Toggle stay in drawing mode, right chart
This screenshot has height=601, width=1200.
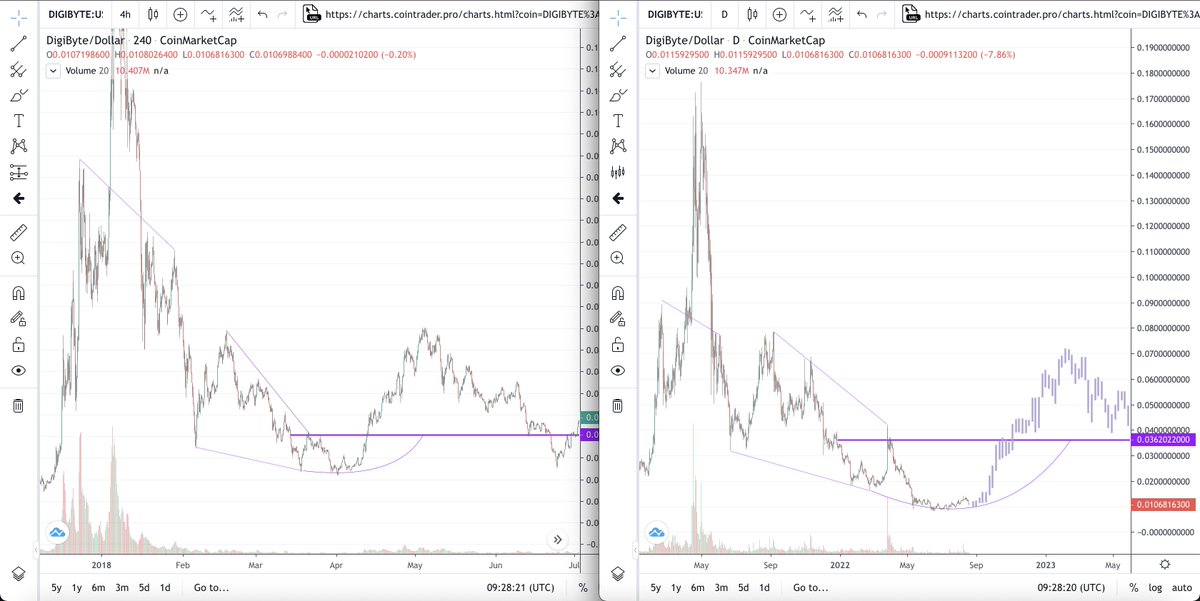(618, 319)
